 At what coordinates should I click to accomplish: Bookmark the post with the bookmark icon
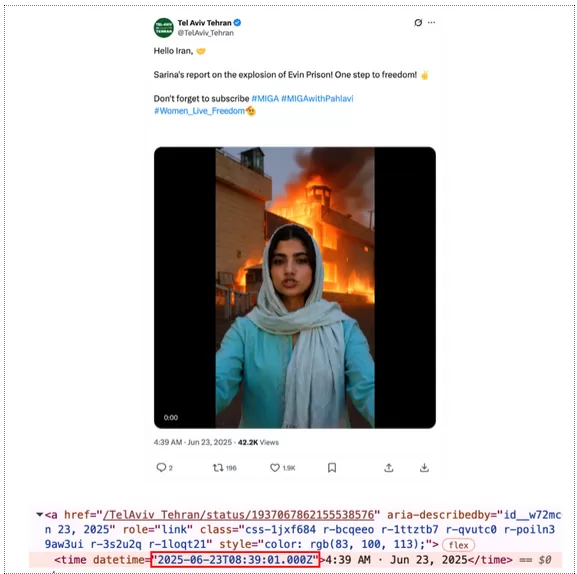(332, 468)
